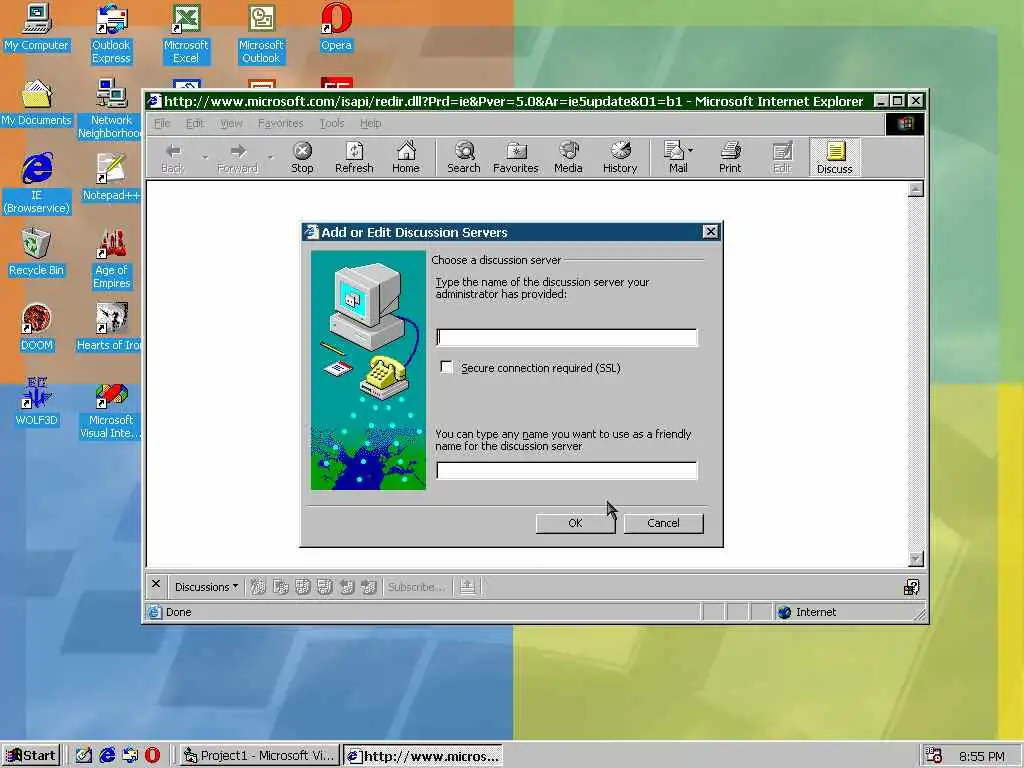Open the Favorites menu
The image size is (1024, 768).
coord(280,123)
